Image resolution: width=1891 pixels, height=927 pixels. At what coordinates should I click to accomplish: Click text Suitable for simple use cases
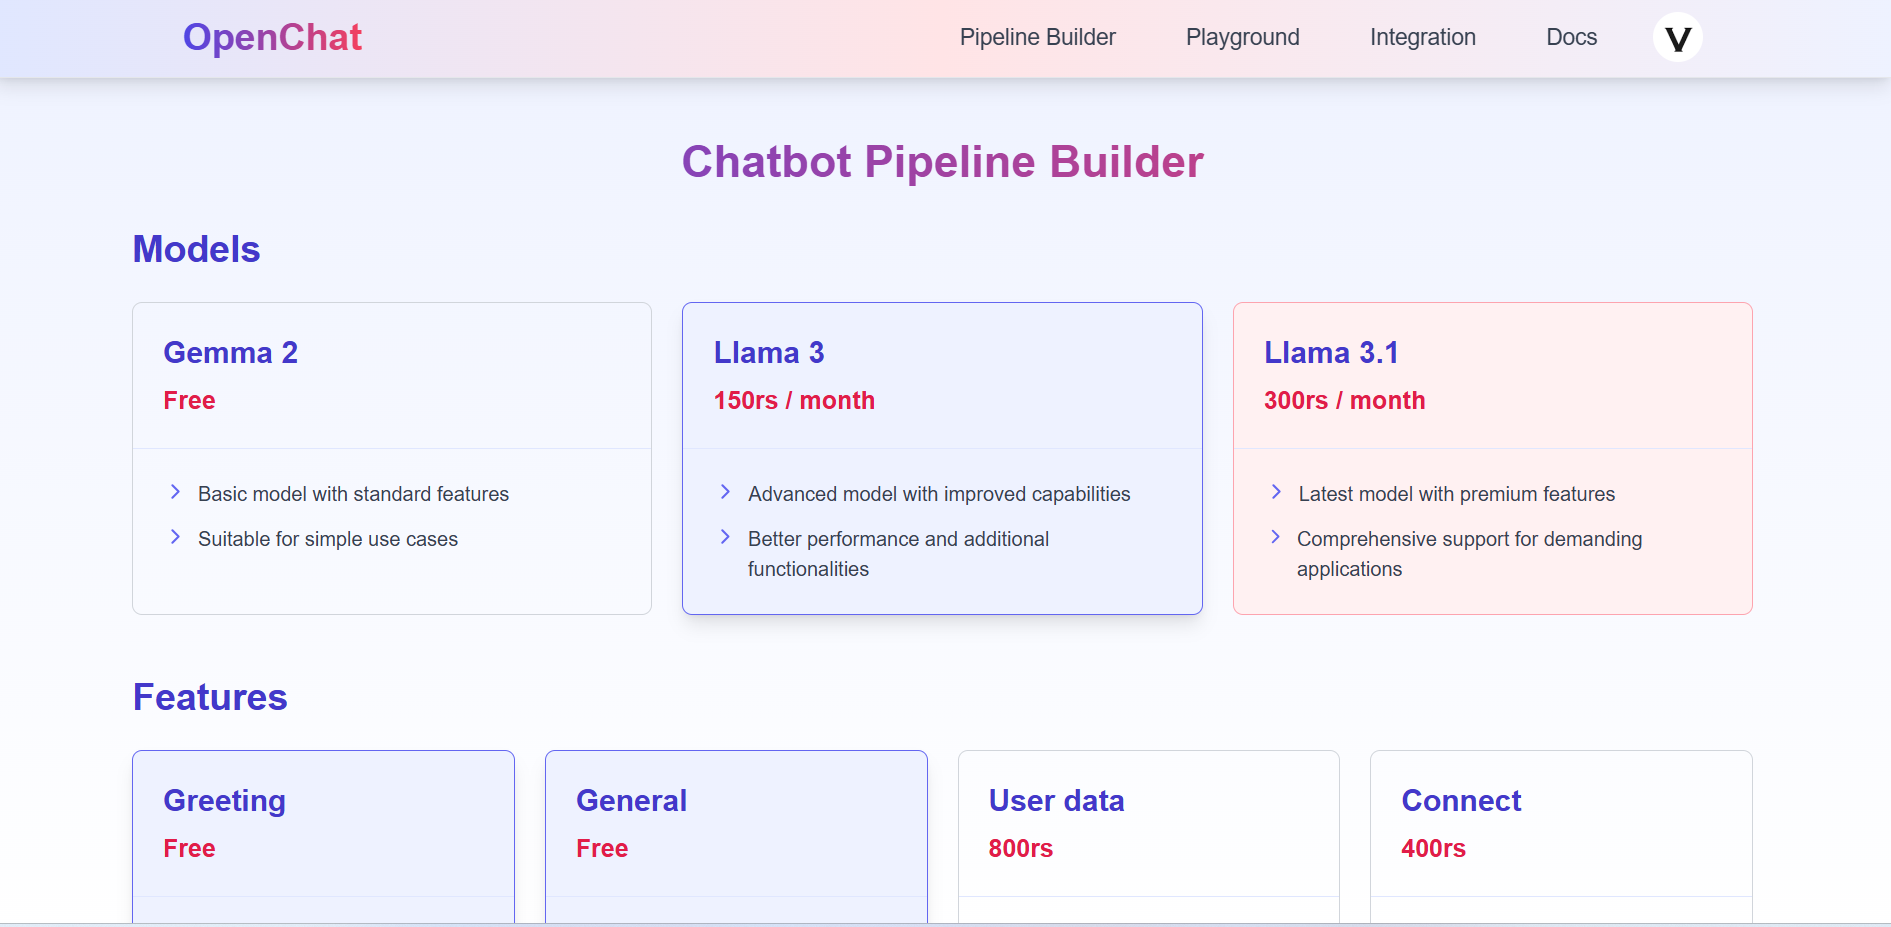(328, 539)
